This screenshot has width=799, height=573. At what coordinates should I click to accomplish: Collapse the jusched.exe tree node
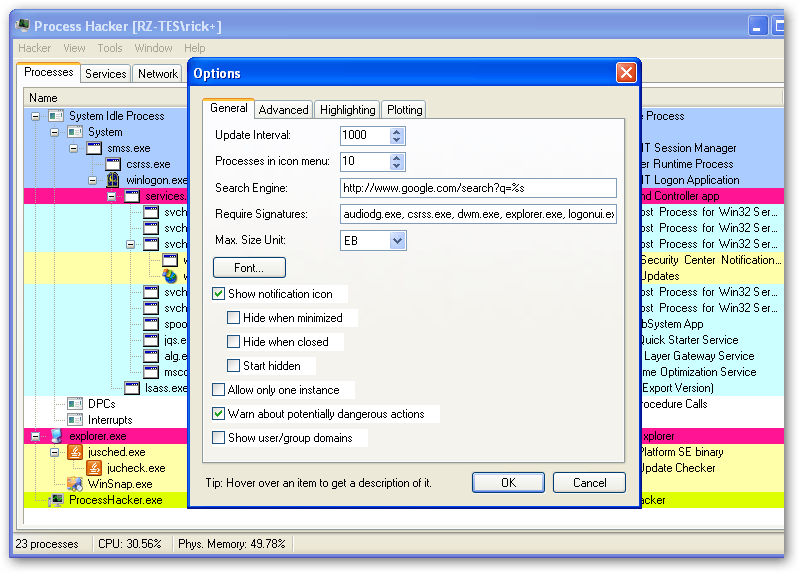coord(55,452)
